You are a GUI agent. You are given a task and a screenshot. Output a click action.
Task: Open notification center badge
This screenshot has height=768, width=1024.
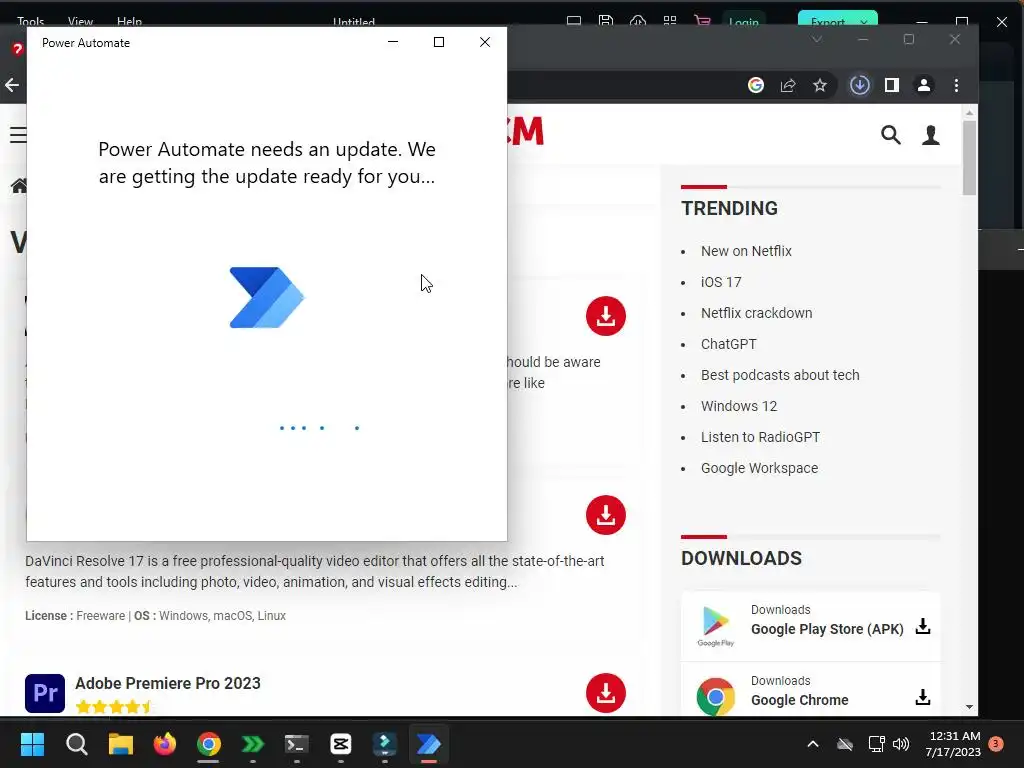[x=996, y=744]
